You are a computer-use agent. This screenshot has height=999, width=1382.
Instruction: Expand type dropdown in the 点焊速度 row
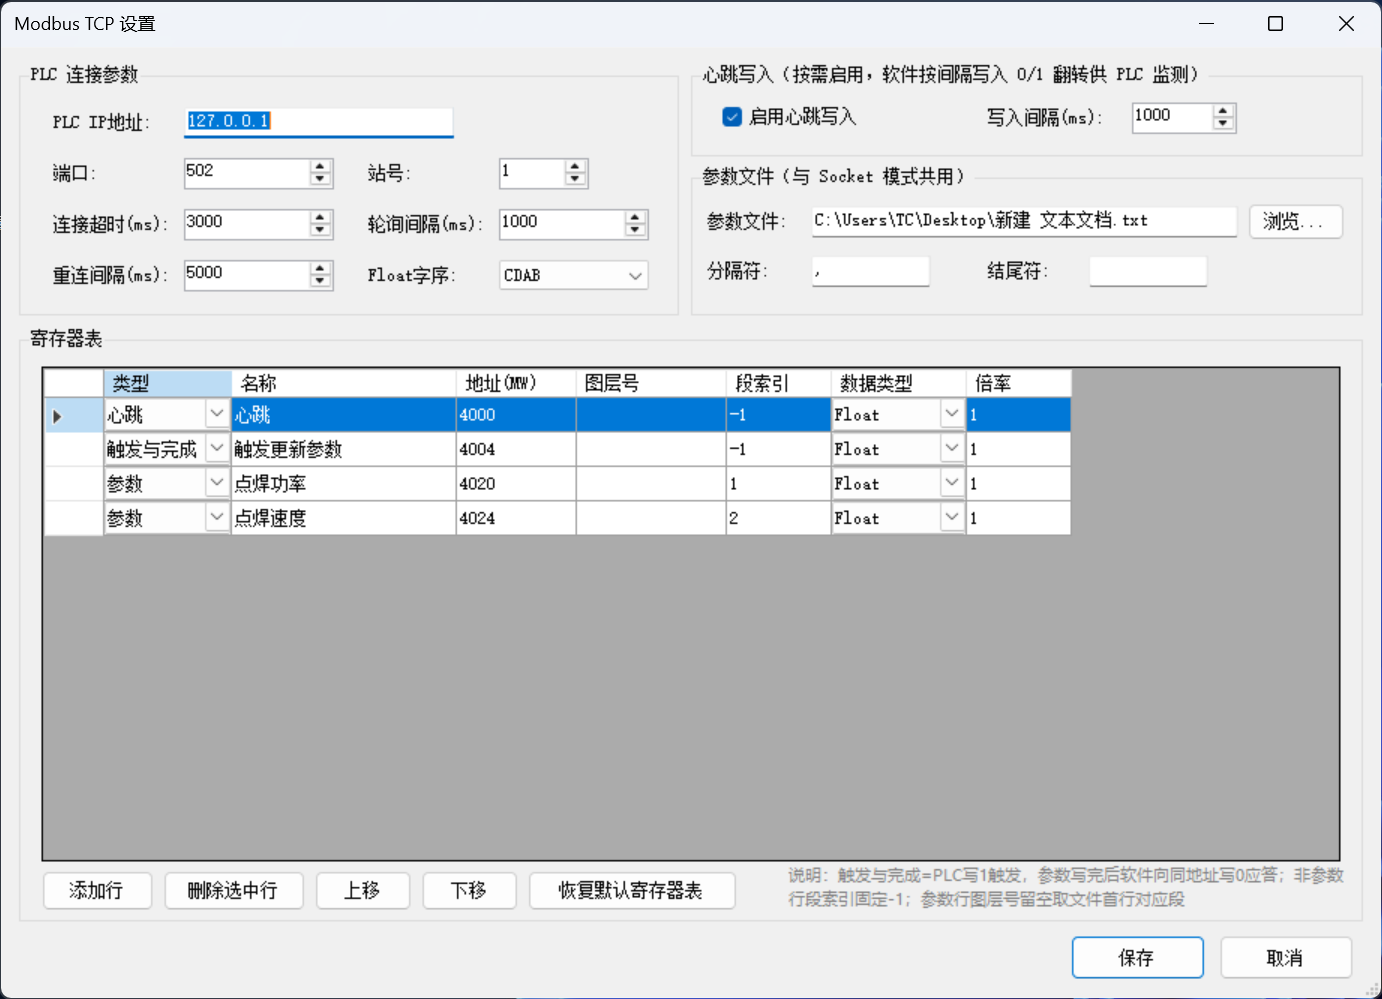217,518
